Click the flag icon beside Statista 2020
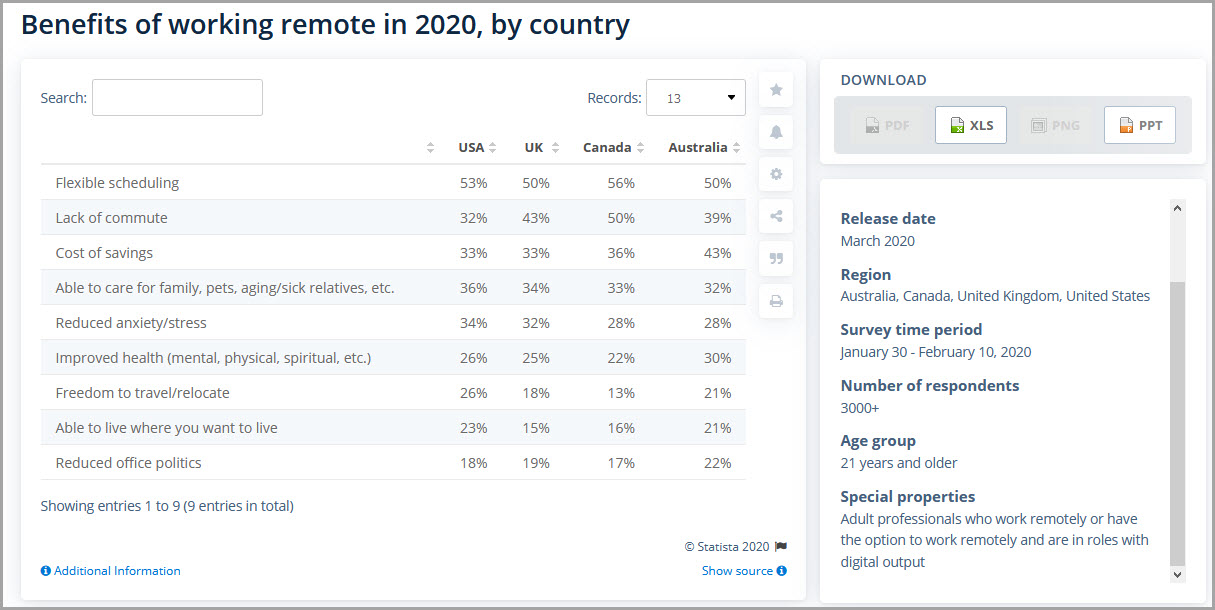The width and height of the screenshot is (1215, 610). (x=781, y=546)
